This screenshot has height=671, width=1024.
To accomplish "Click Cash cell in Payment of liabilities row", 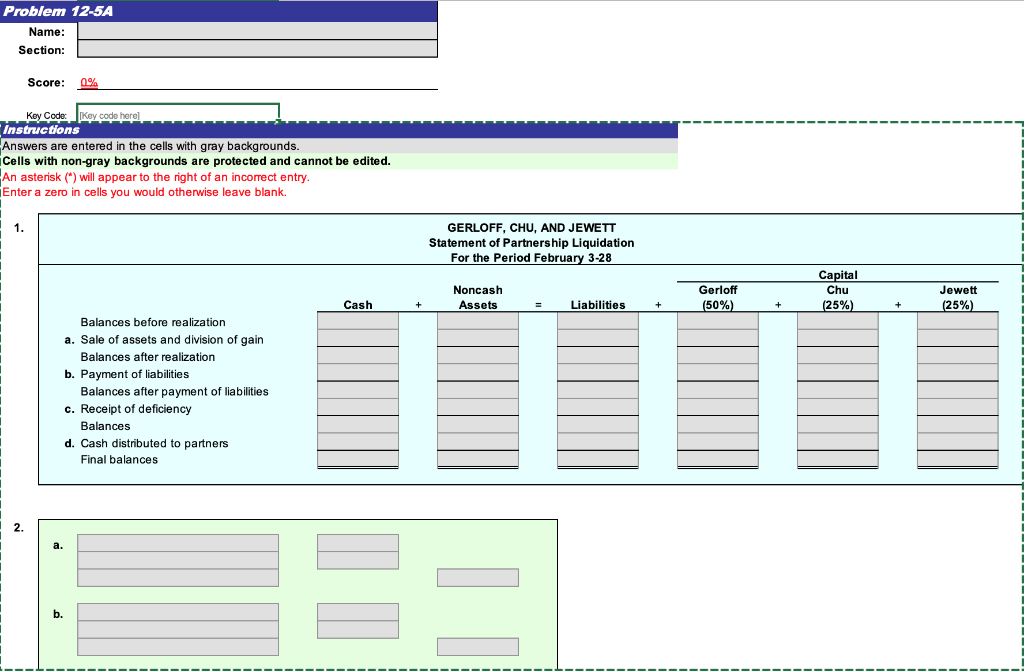I will (x=358, y=372).
